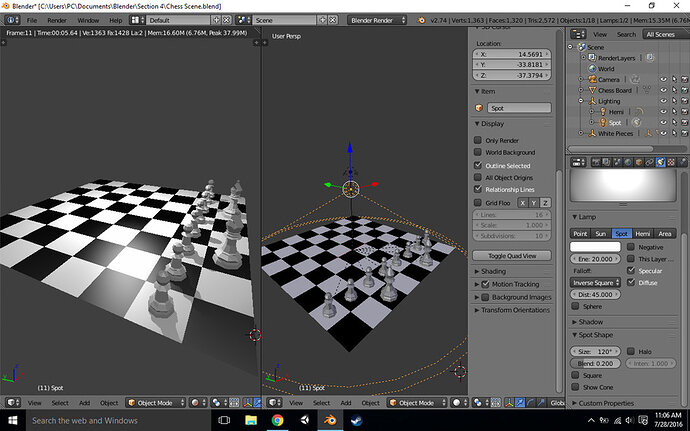Click the Item name field containing Spot
This screenshot has height=431, width=690.
coord(517,107)
